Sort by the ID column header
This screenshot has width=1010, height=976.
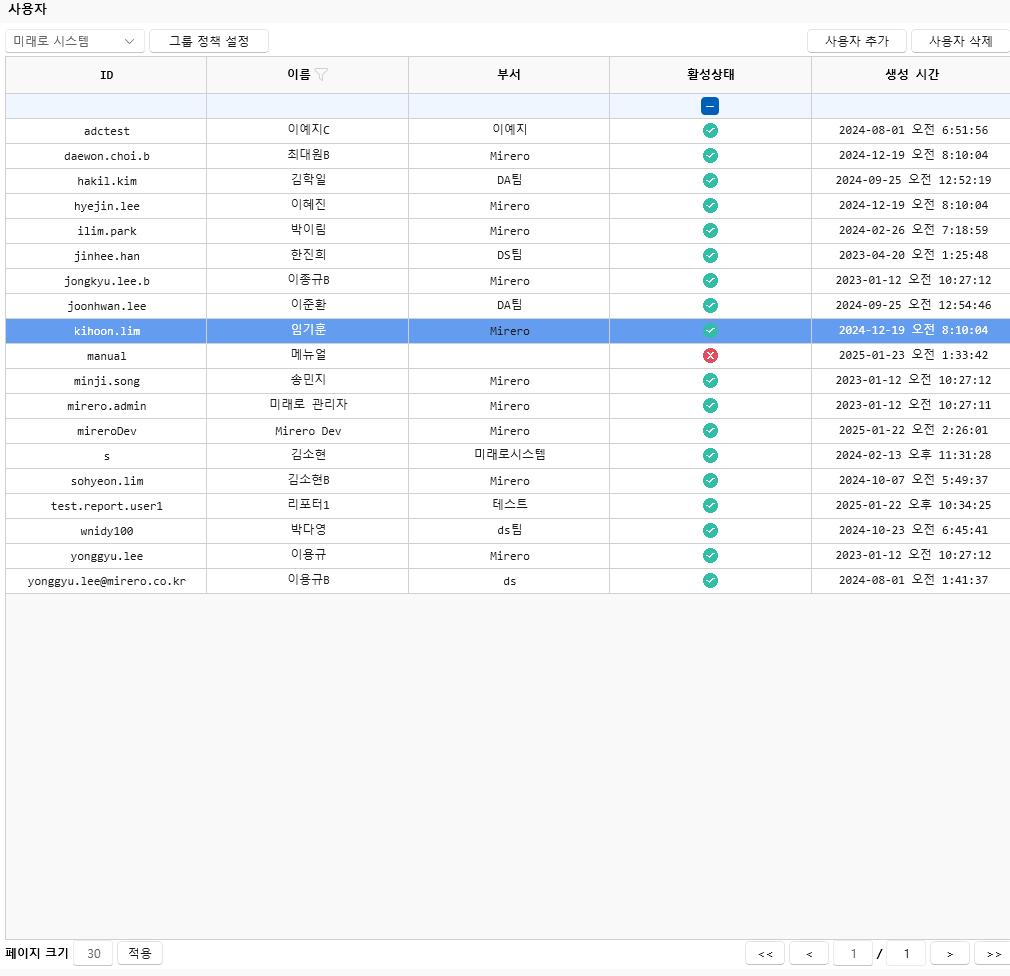[106, 75]
